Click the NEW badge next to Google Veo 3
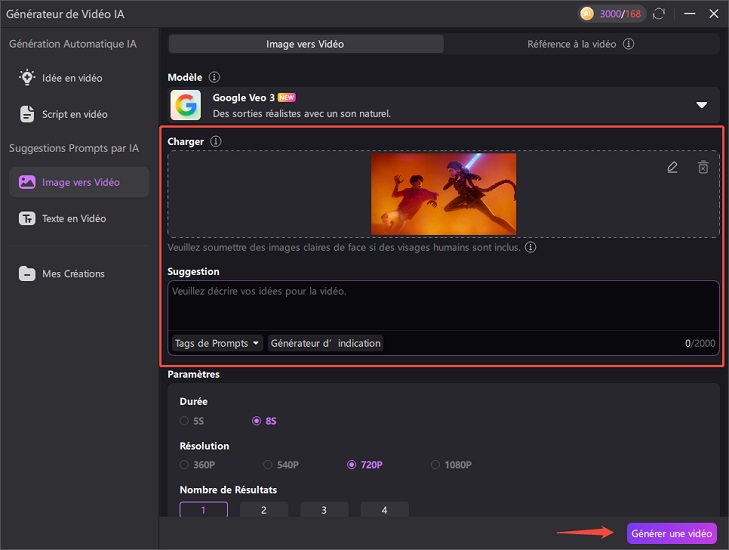 click(x=286, y=97)
